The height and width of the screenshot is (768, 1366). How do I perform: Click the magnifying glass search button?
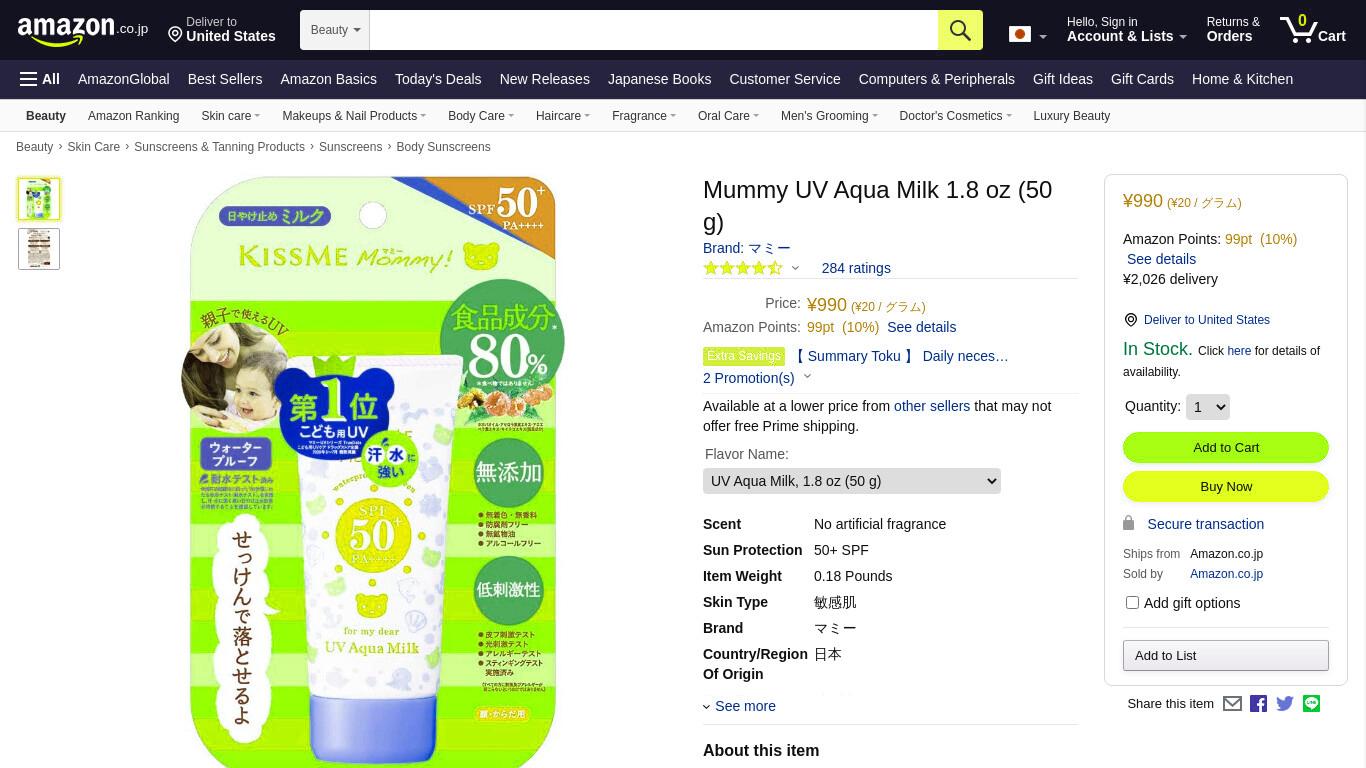coord(960,30)
